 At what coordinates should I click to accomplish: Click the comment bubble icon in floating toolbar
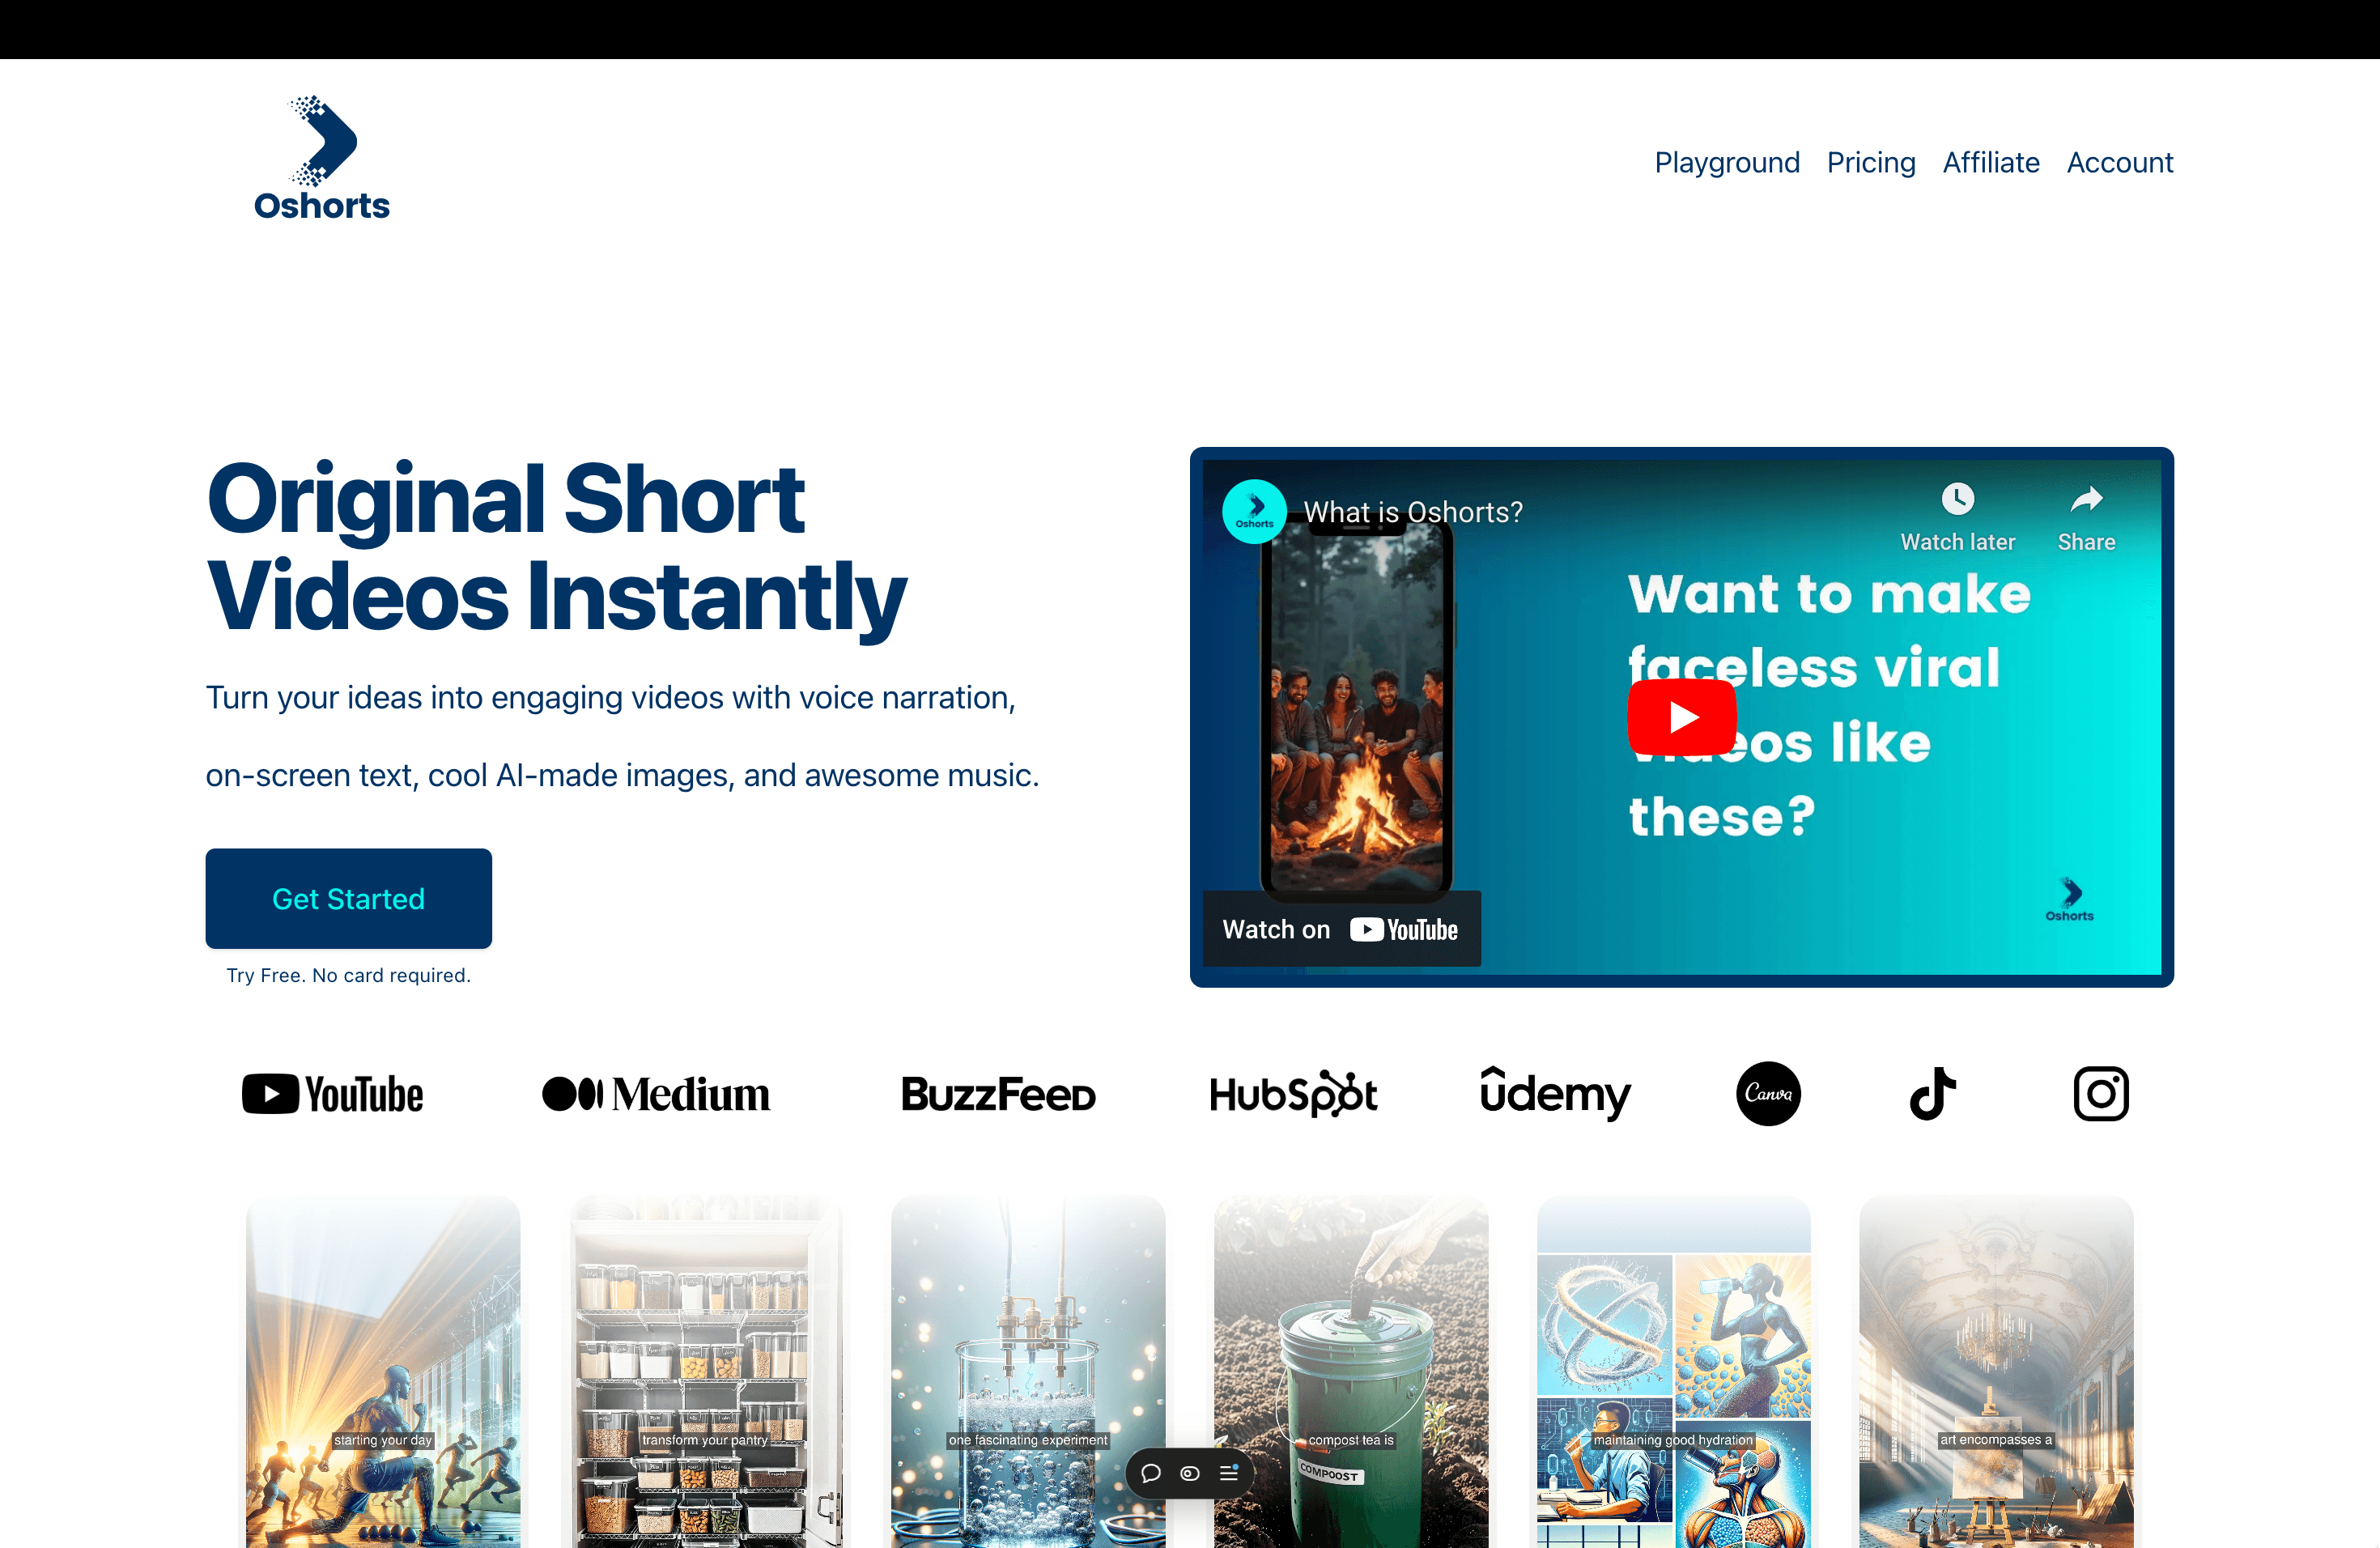click(1151, 1473)
